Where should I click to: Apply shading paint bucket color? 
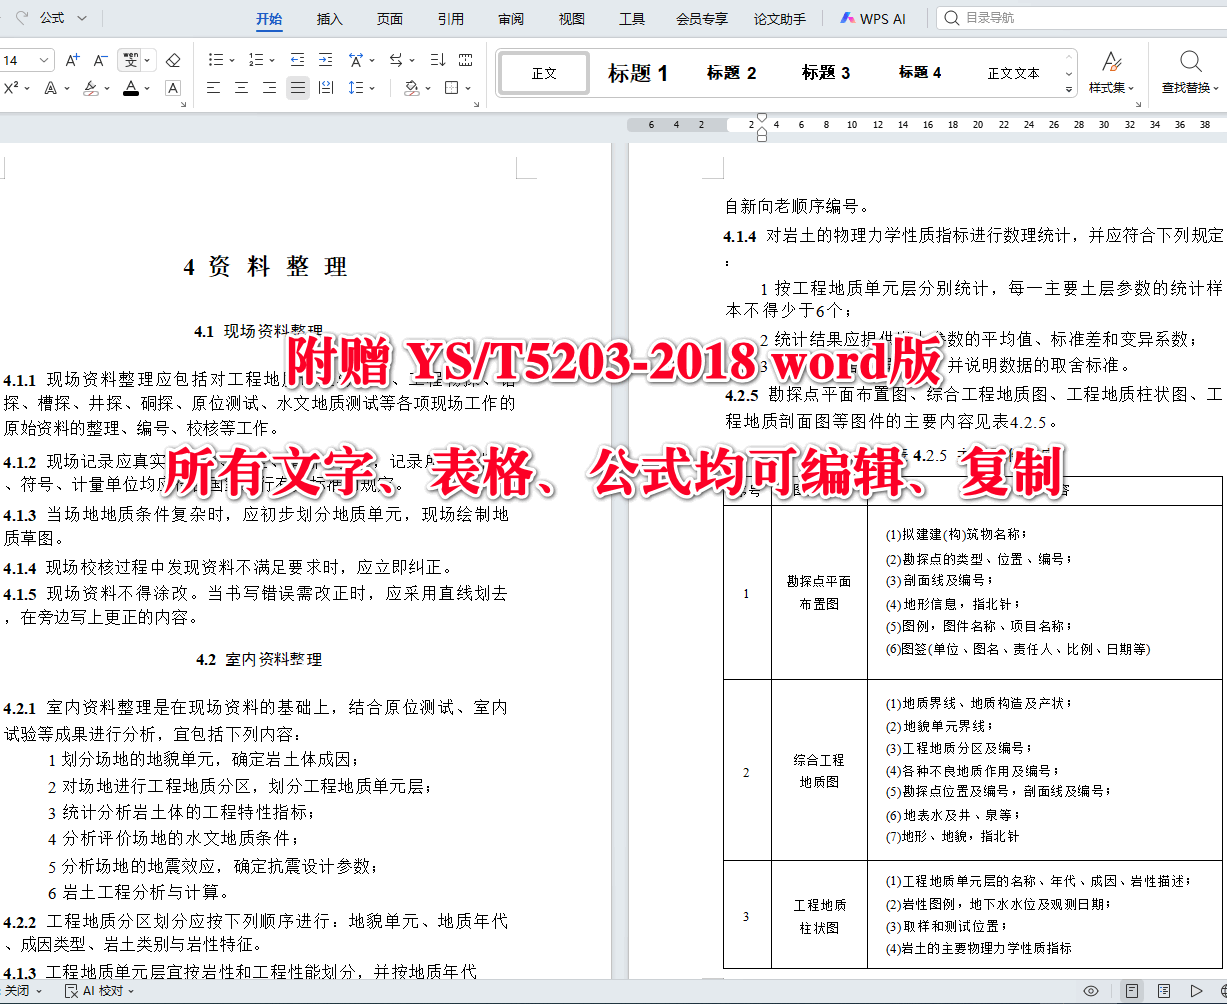click(x=411, y=88)
